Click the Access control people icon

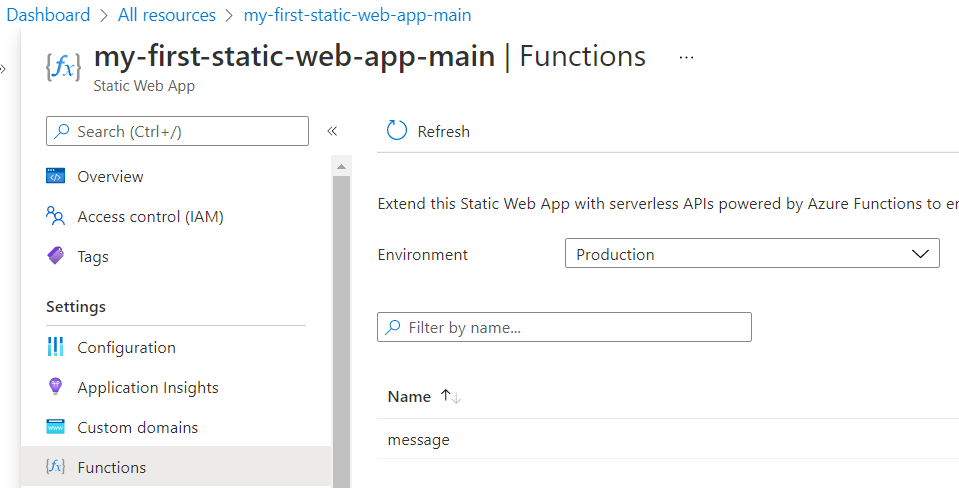[56, 216]
